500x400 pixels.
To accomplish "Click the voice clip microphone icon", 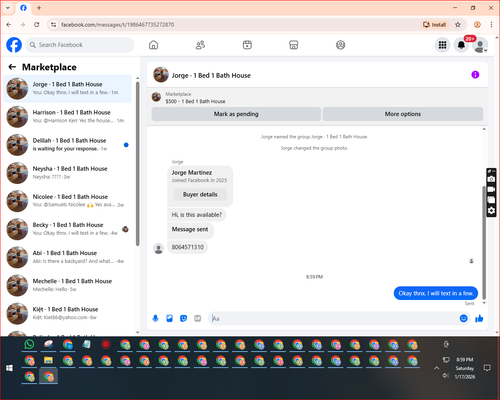I will pyautogui.click(x=155, y=318).
